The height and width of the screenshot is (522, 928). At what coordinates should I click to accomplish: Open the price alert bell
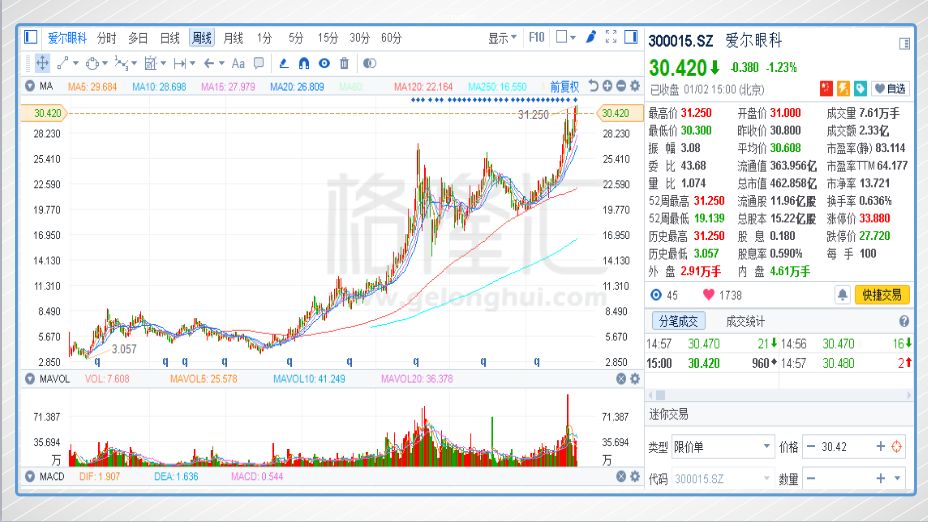842,295
